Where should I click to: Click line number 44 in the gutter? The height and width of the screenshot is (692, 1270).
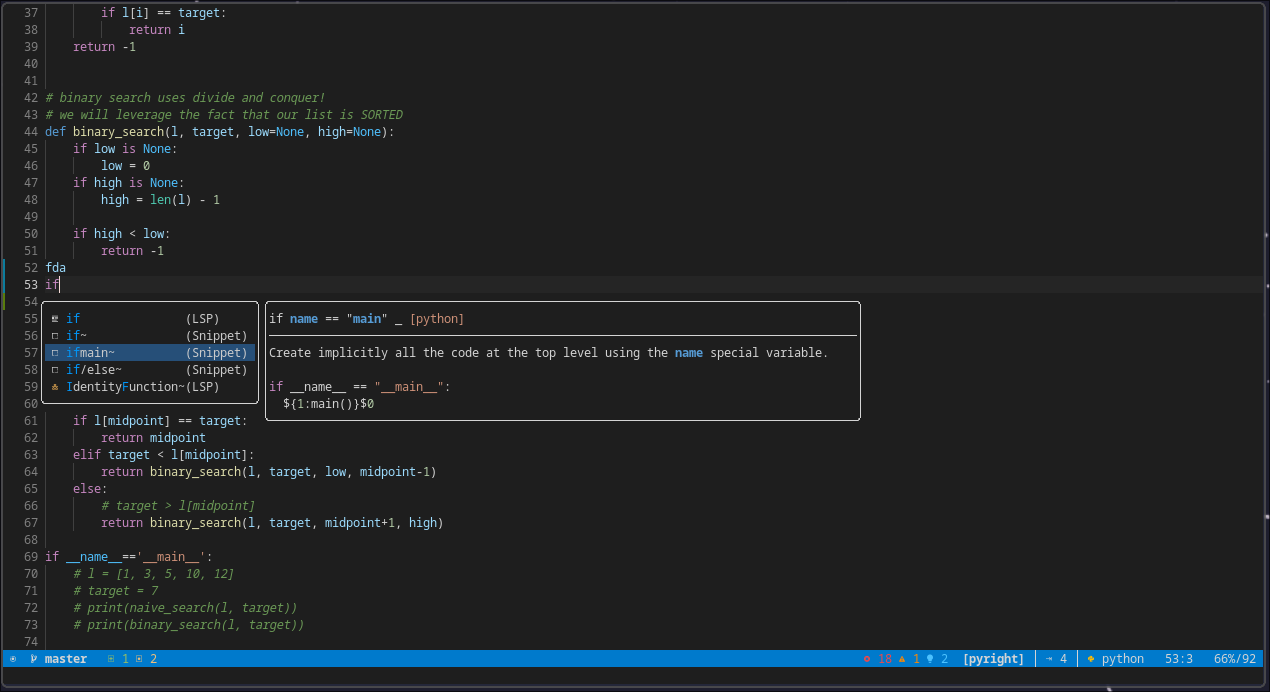point(29,132)
